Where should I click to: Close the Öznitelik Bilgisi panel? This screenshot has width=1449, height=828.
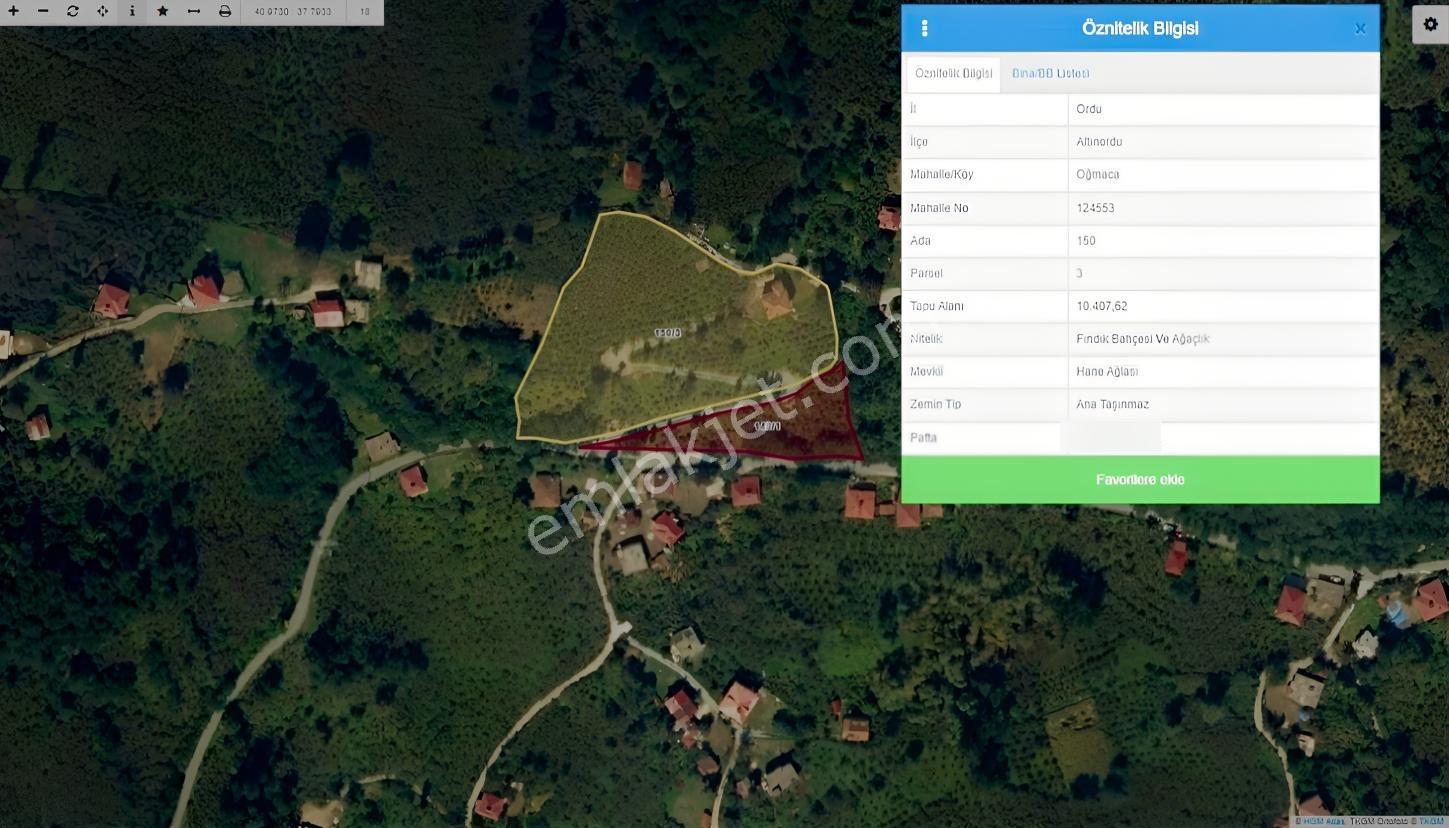tap(1360, 29)
